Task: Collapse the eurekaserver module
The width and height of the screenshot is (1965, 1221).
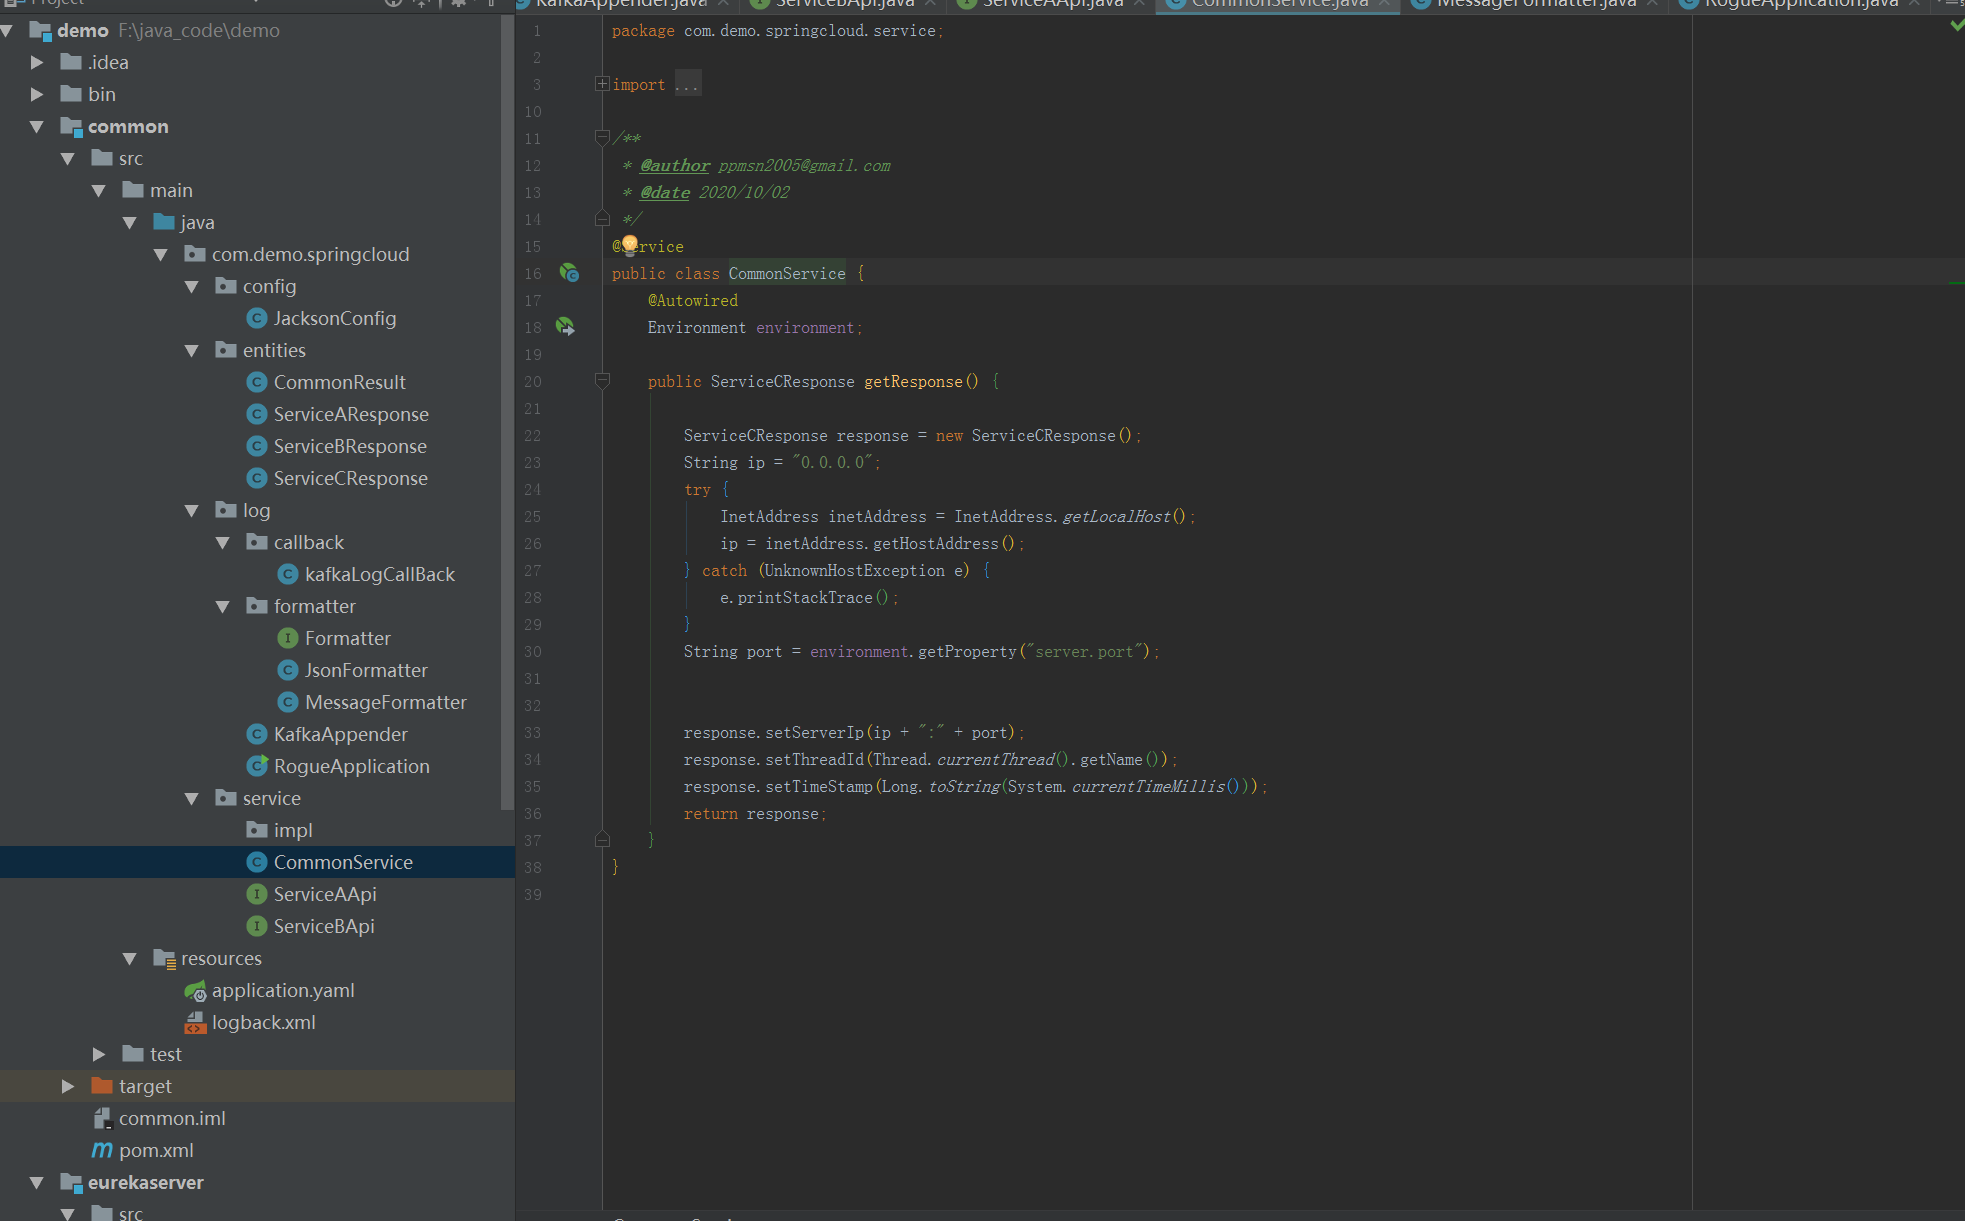Action: tap(37, 1182)
